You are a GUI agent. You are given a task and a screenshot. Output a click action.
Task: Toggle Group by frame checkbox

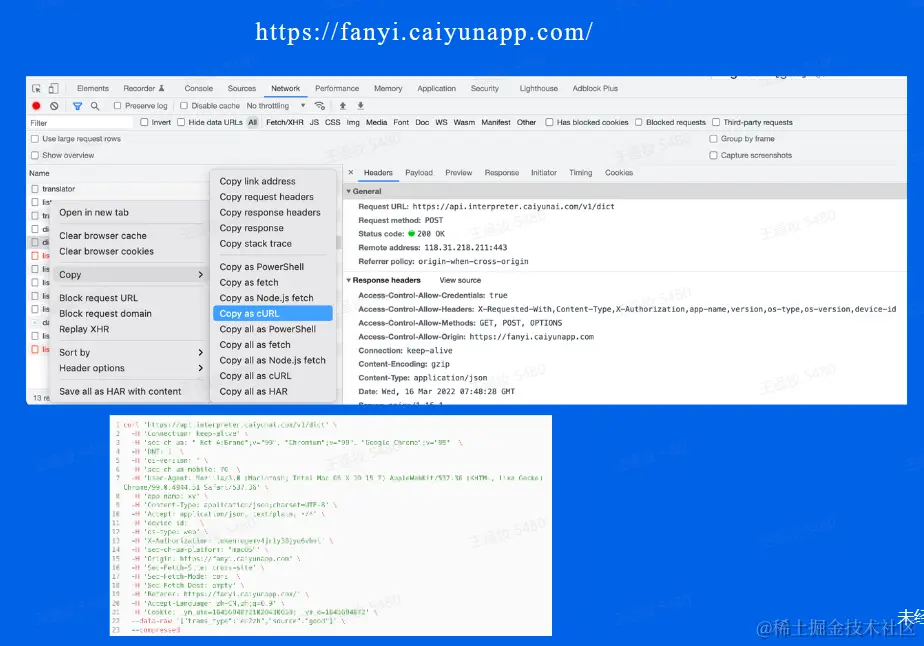point(713,139)
